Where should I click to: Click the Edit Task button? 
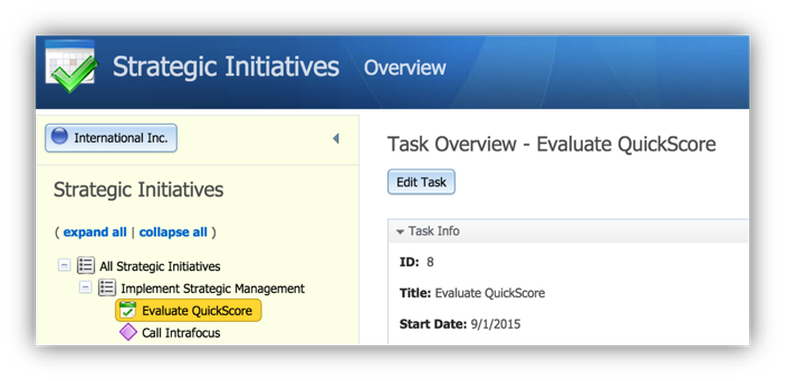tap(421, 182)
